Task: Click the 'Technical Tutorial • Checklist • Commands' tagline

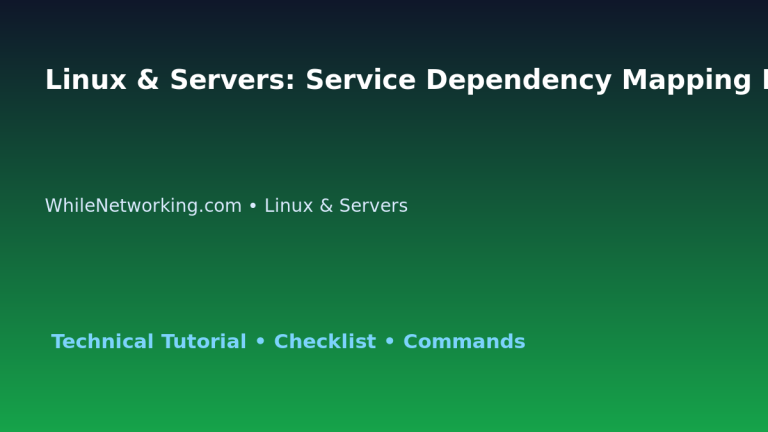Action: (288, 341)
